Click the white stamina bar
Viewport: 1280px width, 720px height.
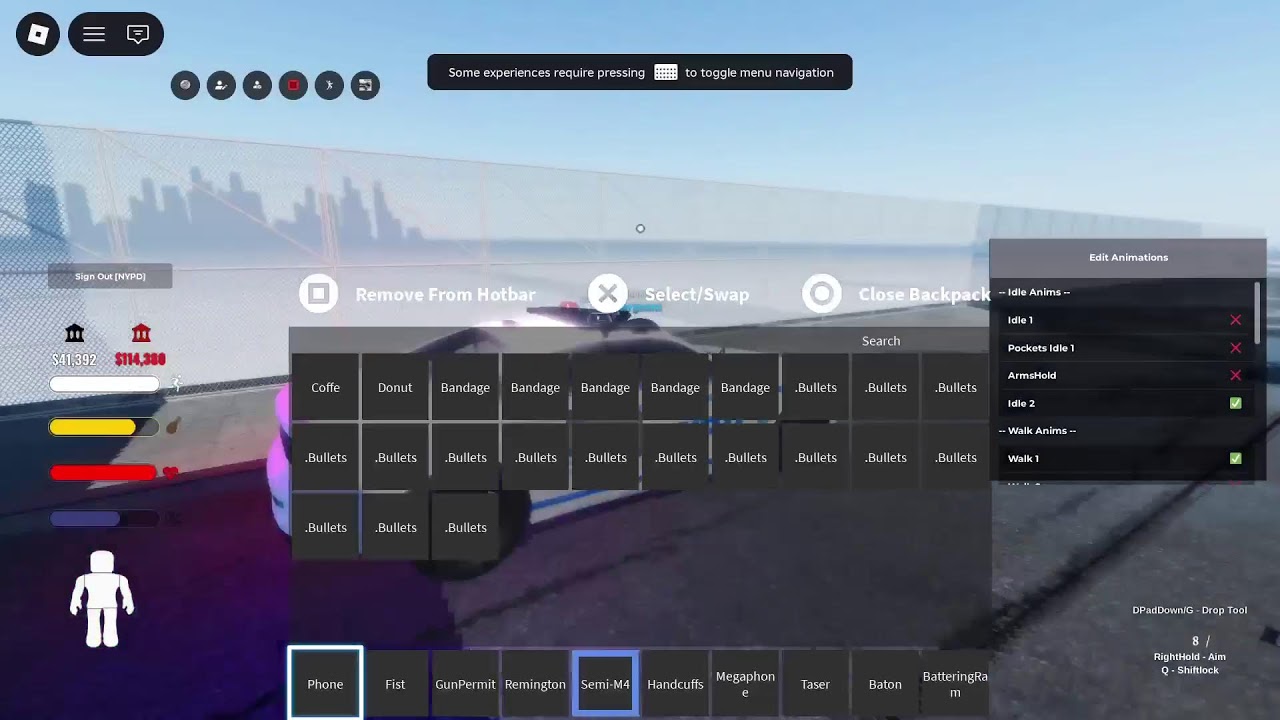point(104,384)
